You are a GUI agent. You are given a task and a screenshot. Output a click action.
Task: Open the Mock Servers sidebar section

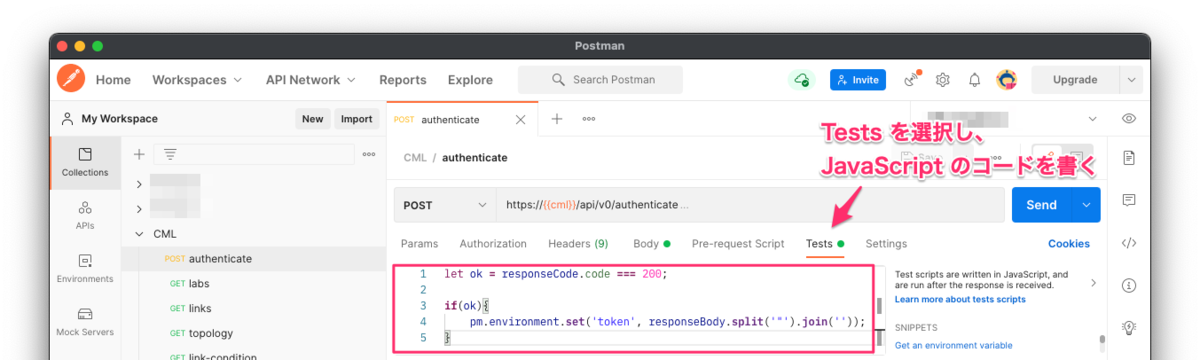85,320
